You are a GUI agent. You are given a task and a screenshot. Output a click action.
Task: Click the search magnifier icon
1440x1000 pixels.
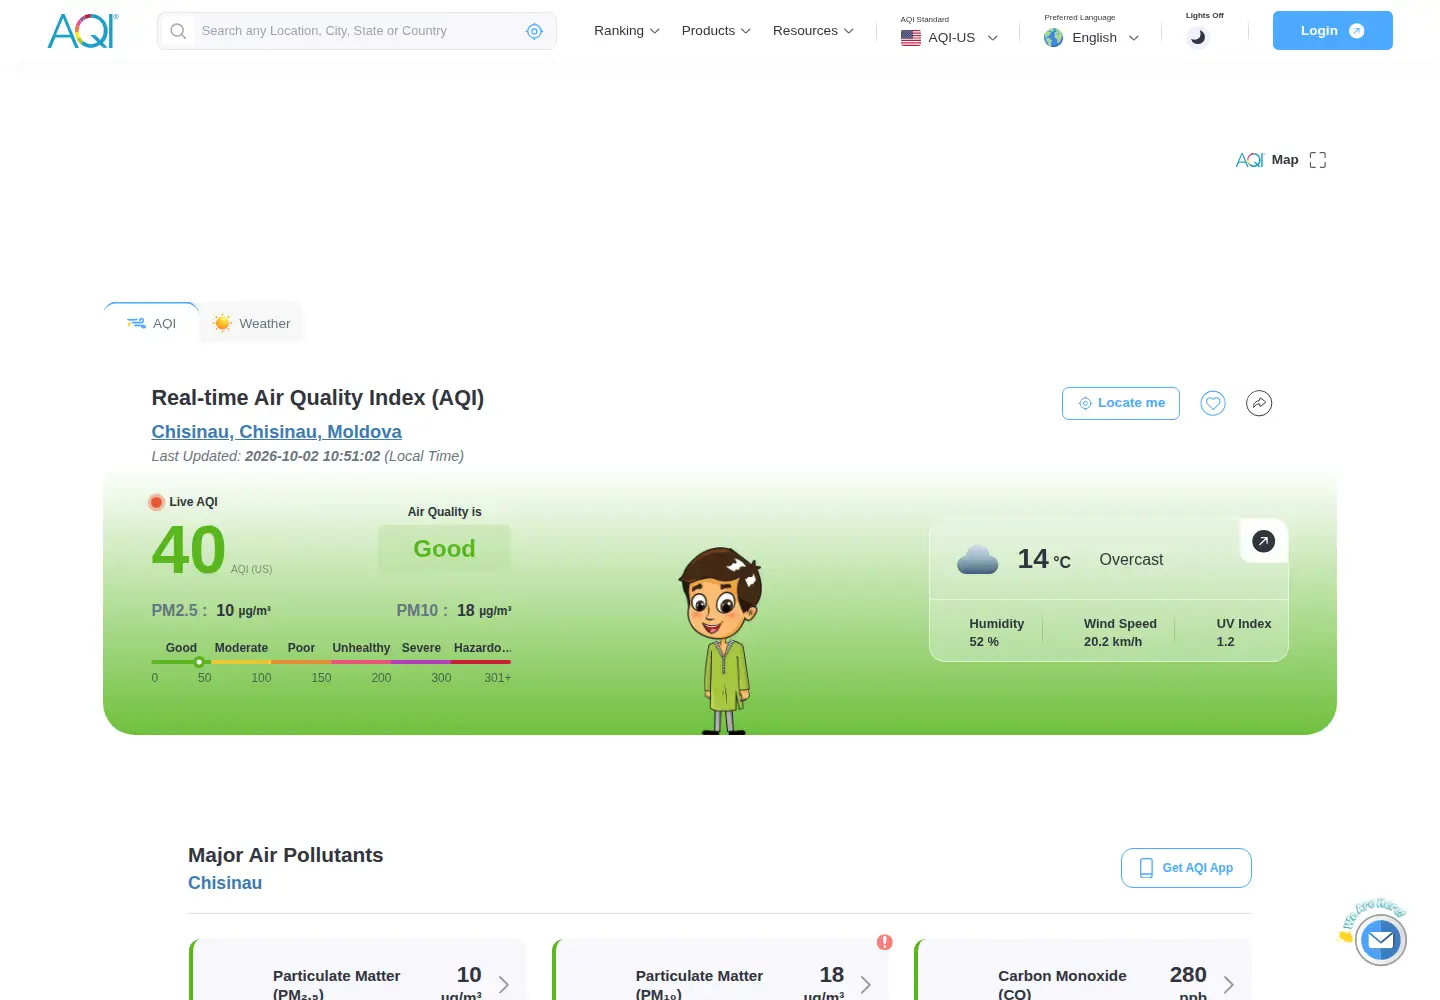[178, 31]
